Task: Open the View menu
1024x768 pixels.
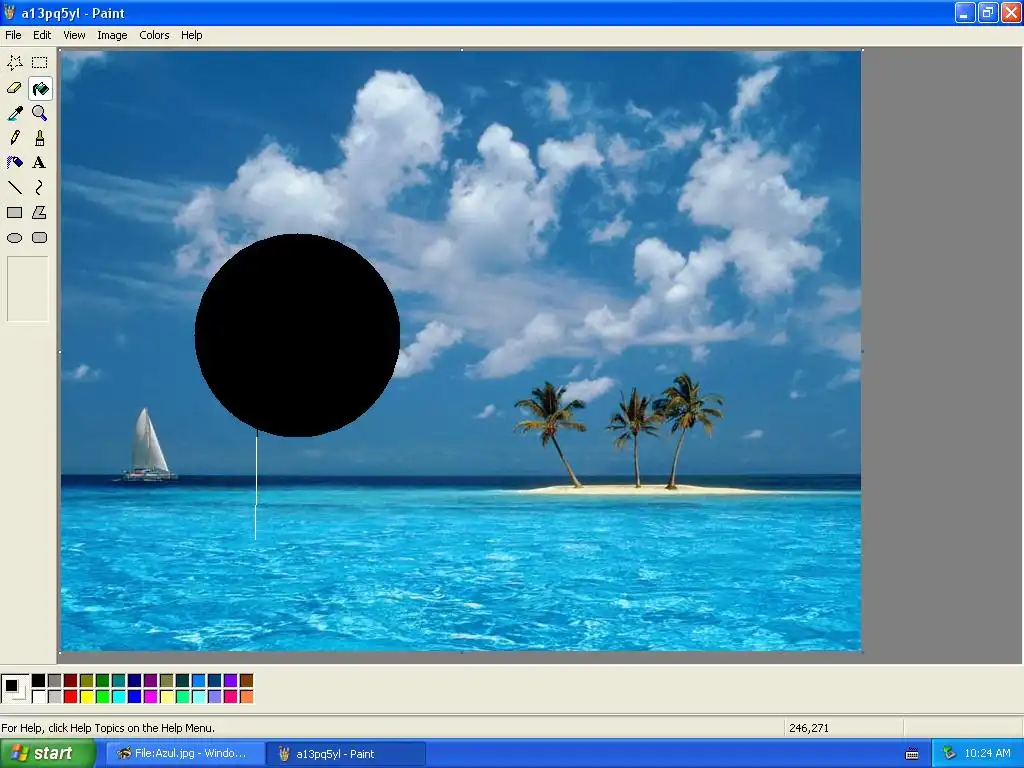Action: click(x=74, y=35)
